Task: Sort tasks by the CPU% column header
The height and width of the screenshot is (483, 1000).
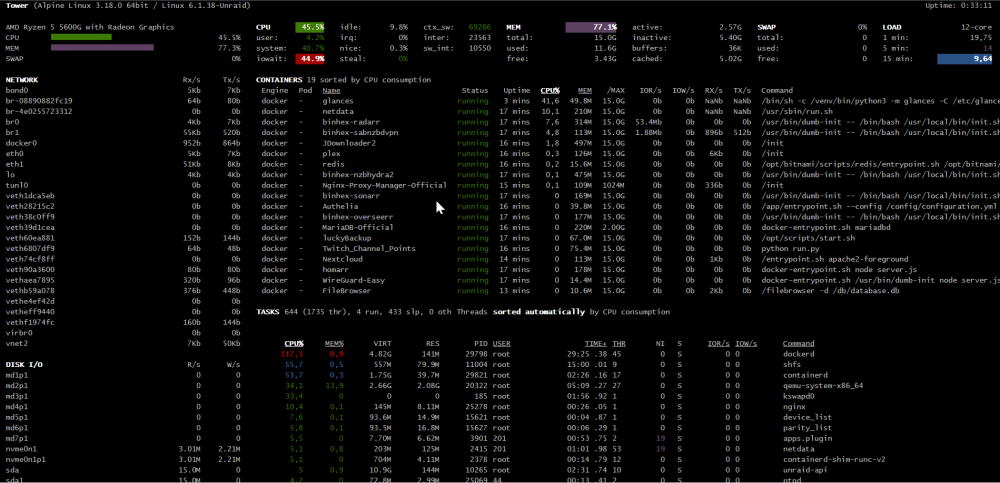Action: (x=294, y=343)
